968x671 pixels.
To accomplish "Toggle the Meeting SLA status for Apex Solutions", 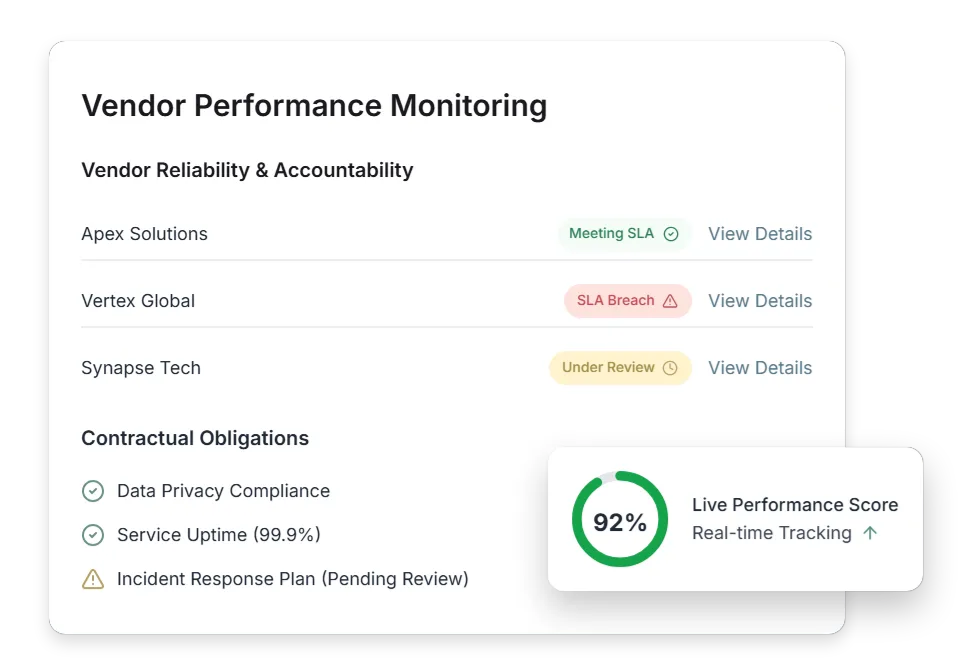I will pos(624,233).
